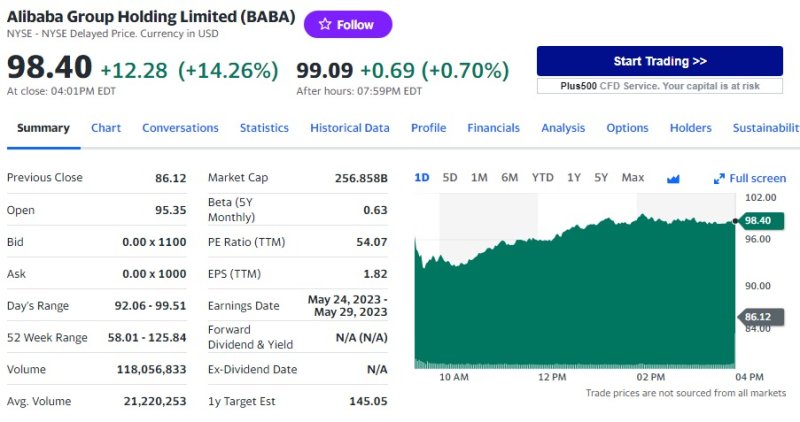This screenshot has width=800, height=422.
Task: Open the Statistics tab
Action: coord(264,128)
